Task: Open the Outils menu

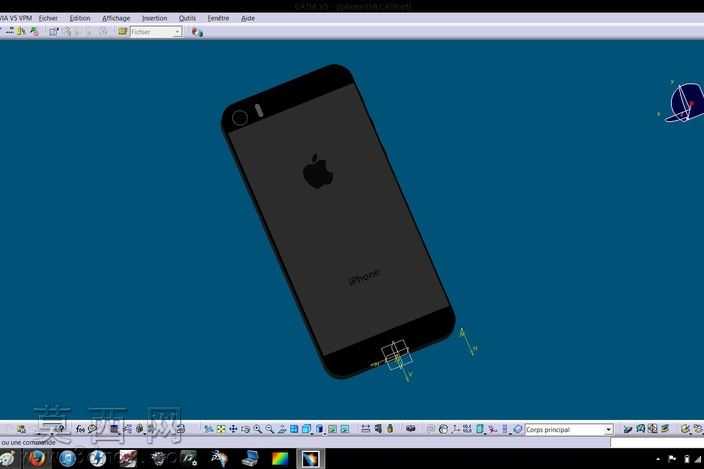Action: (187, 18)
